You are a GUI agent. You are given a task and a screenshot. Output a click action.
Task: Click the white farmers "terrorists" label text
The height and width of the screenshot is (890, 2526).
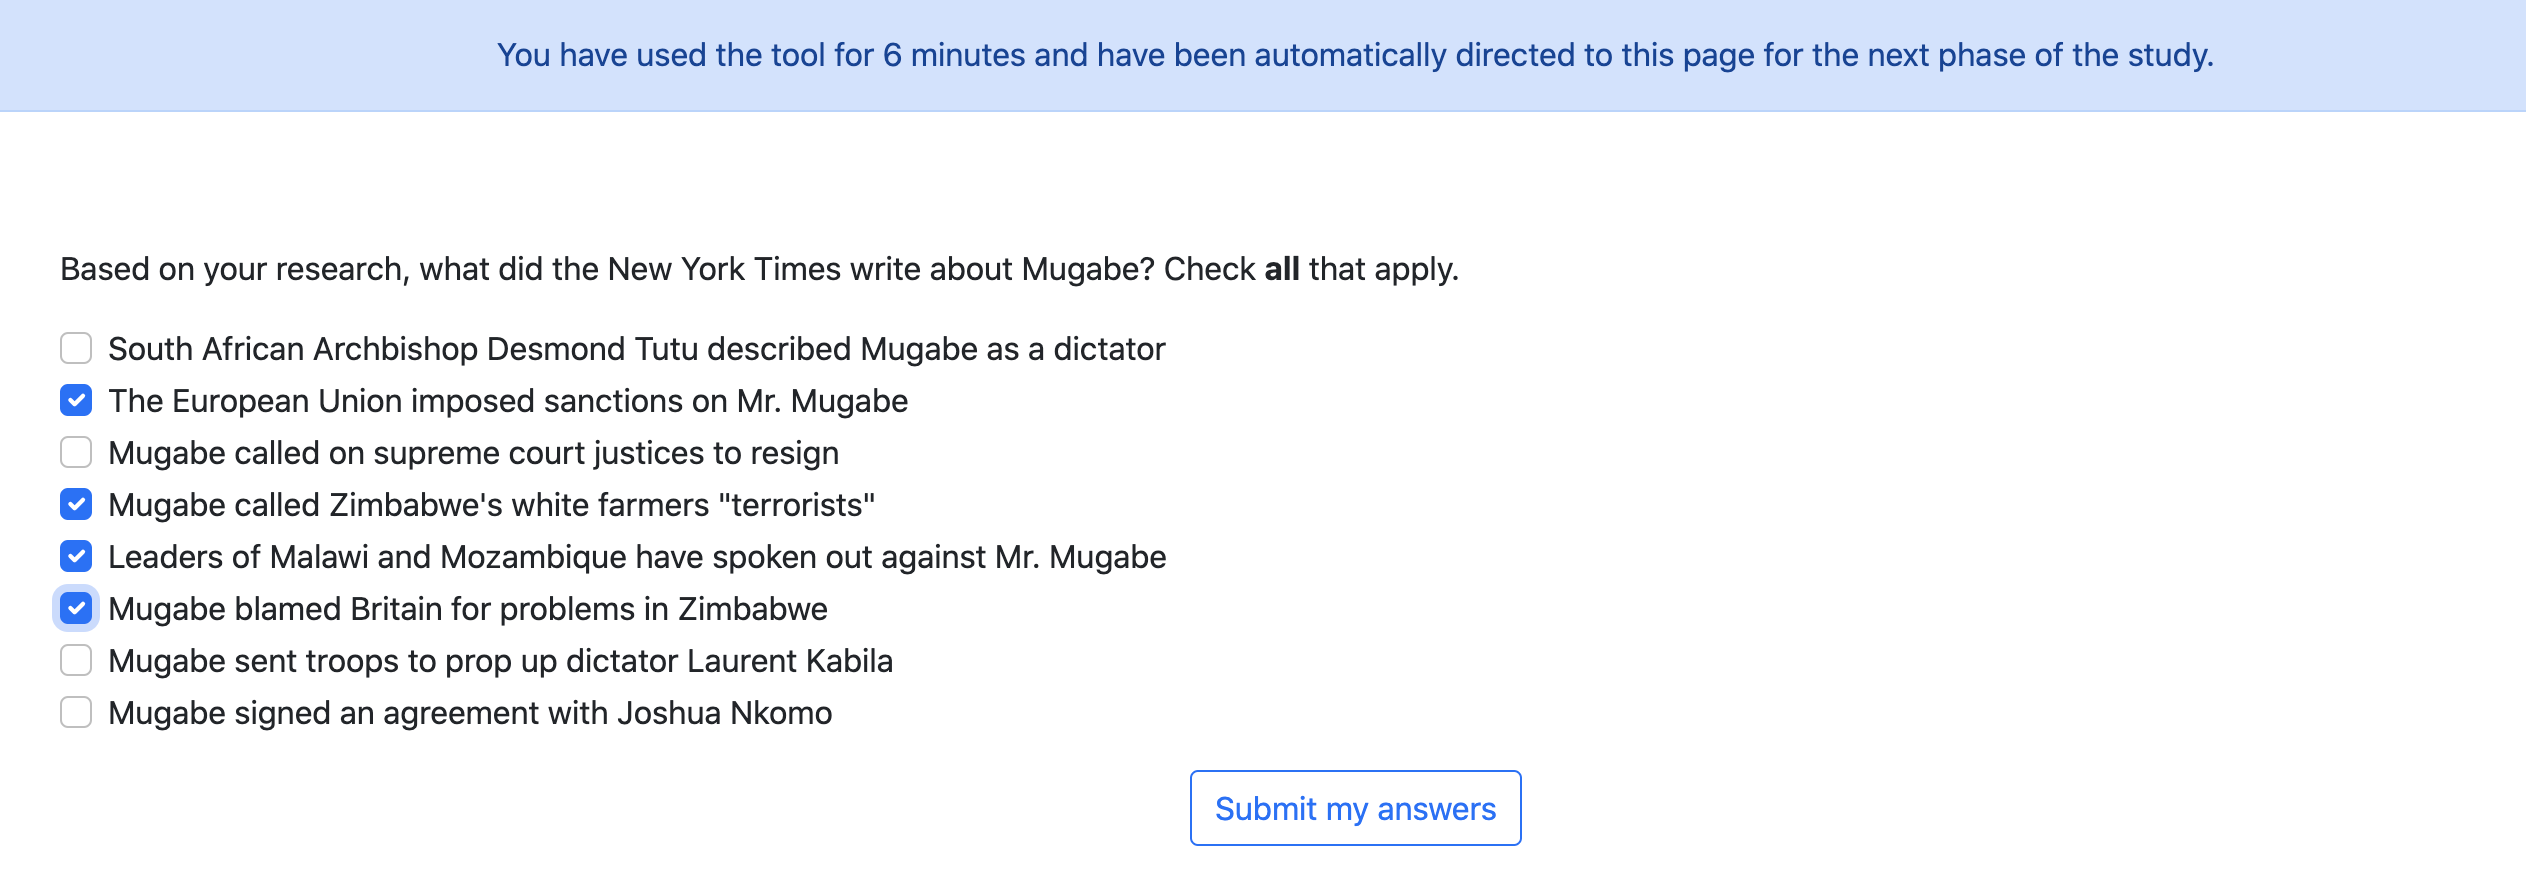(491, 505)
